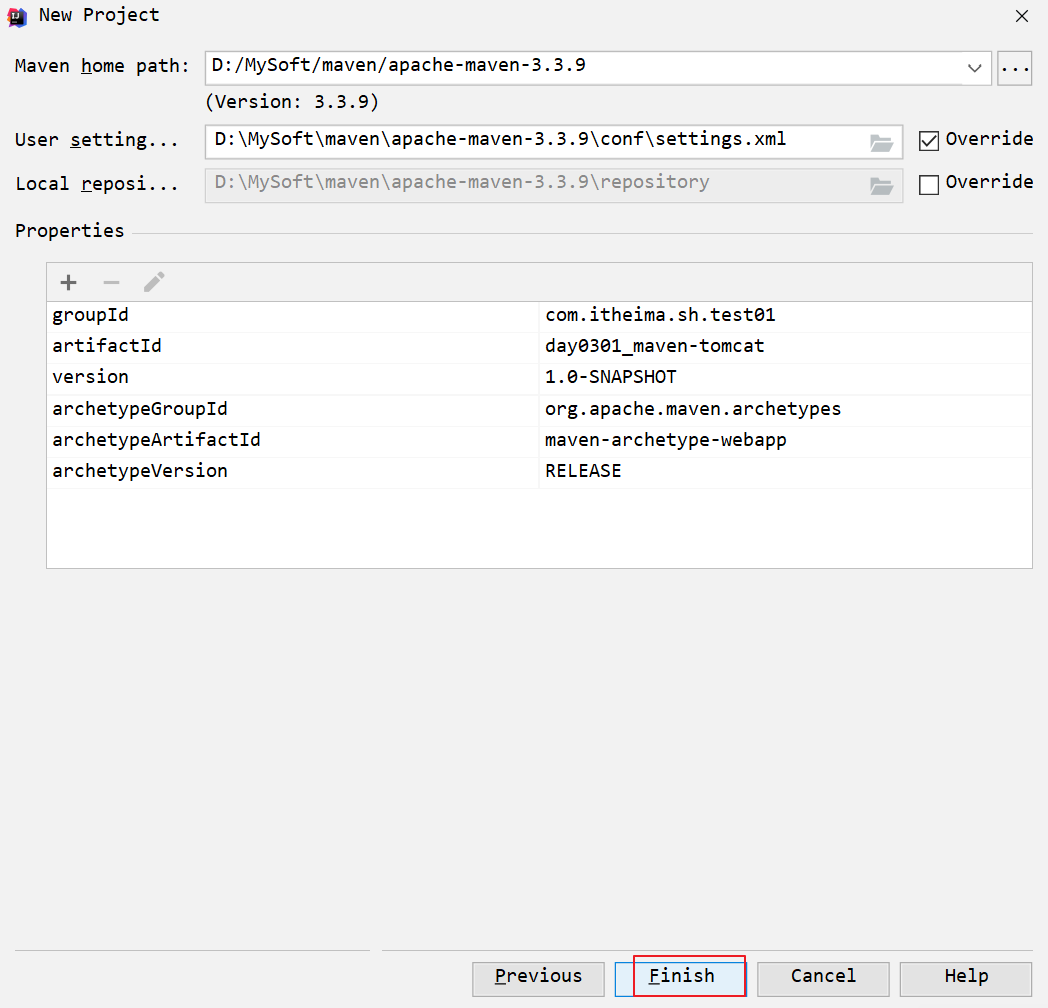The height and width of the screenshot is (1008, 1048).
Task: Select the groupId property row
Action: click(x=290, y=315)
